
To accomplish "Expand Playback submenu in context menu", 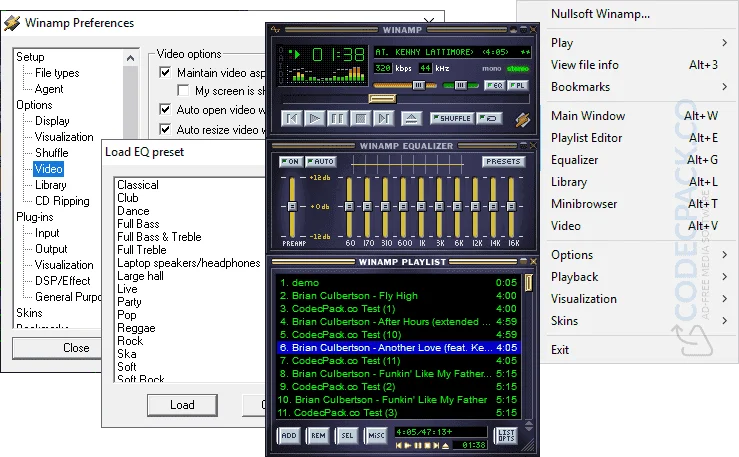I will pos(639,277).
